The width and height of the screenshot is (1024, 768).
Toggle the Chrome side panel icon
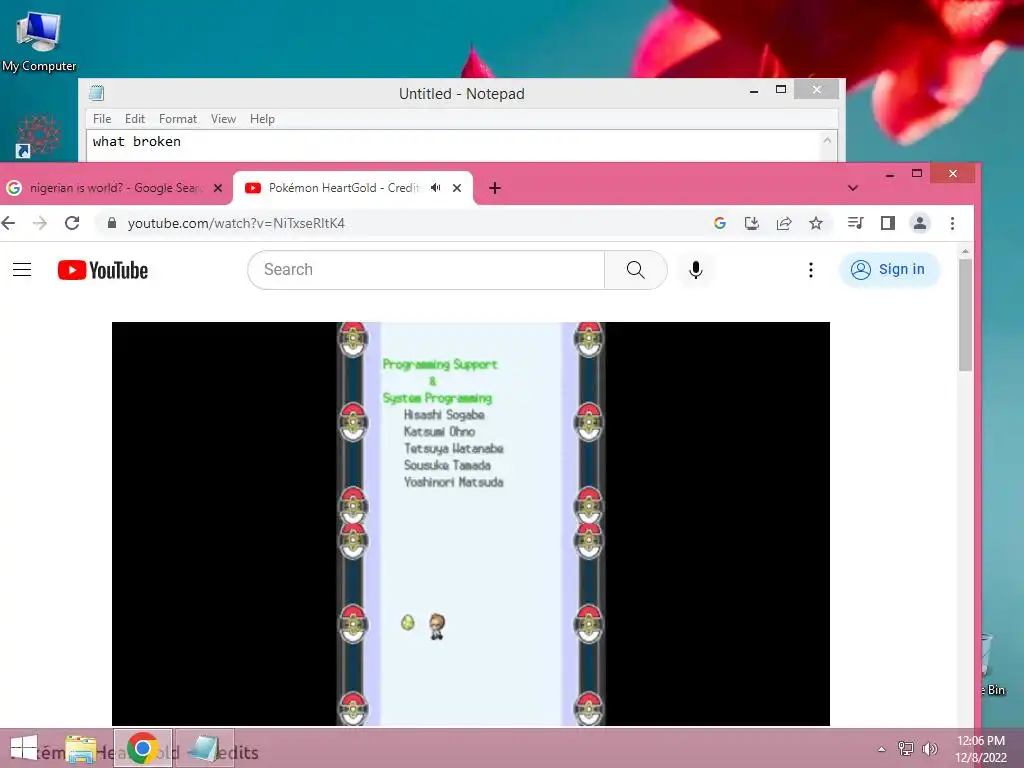[x=888, y=223]
